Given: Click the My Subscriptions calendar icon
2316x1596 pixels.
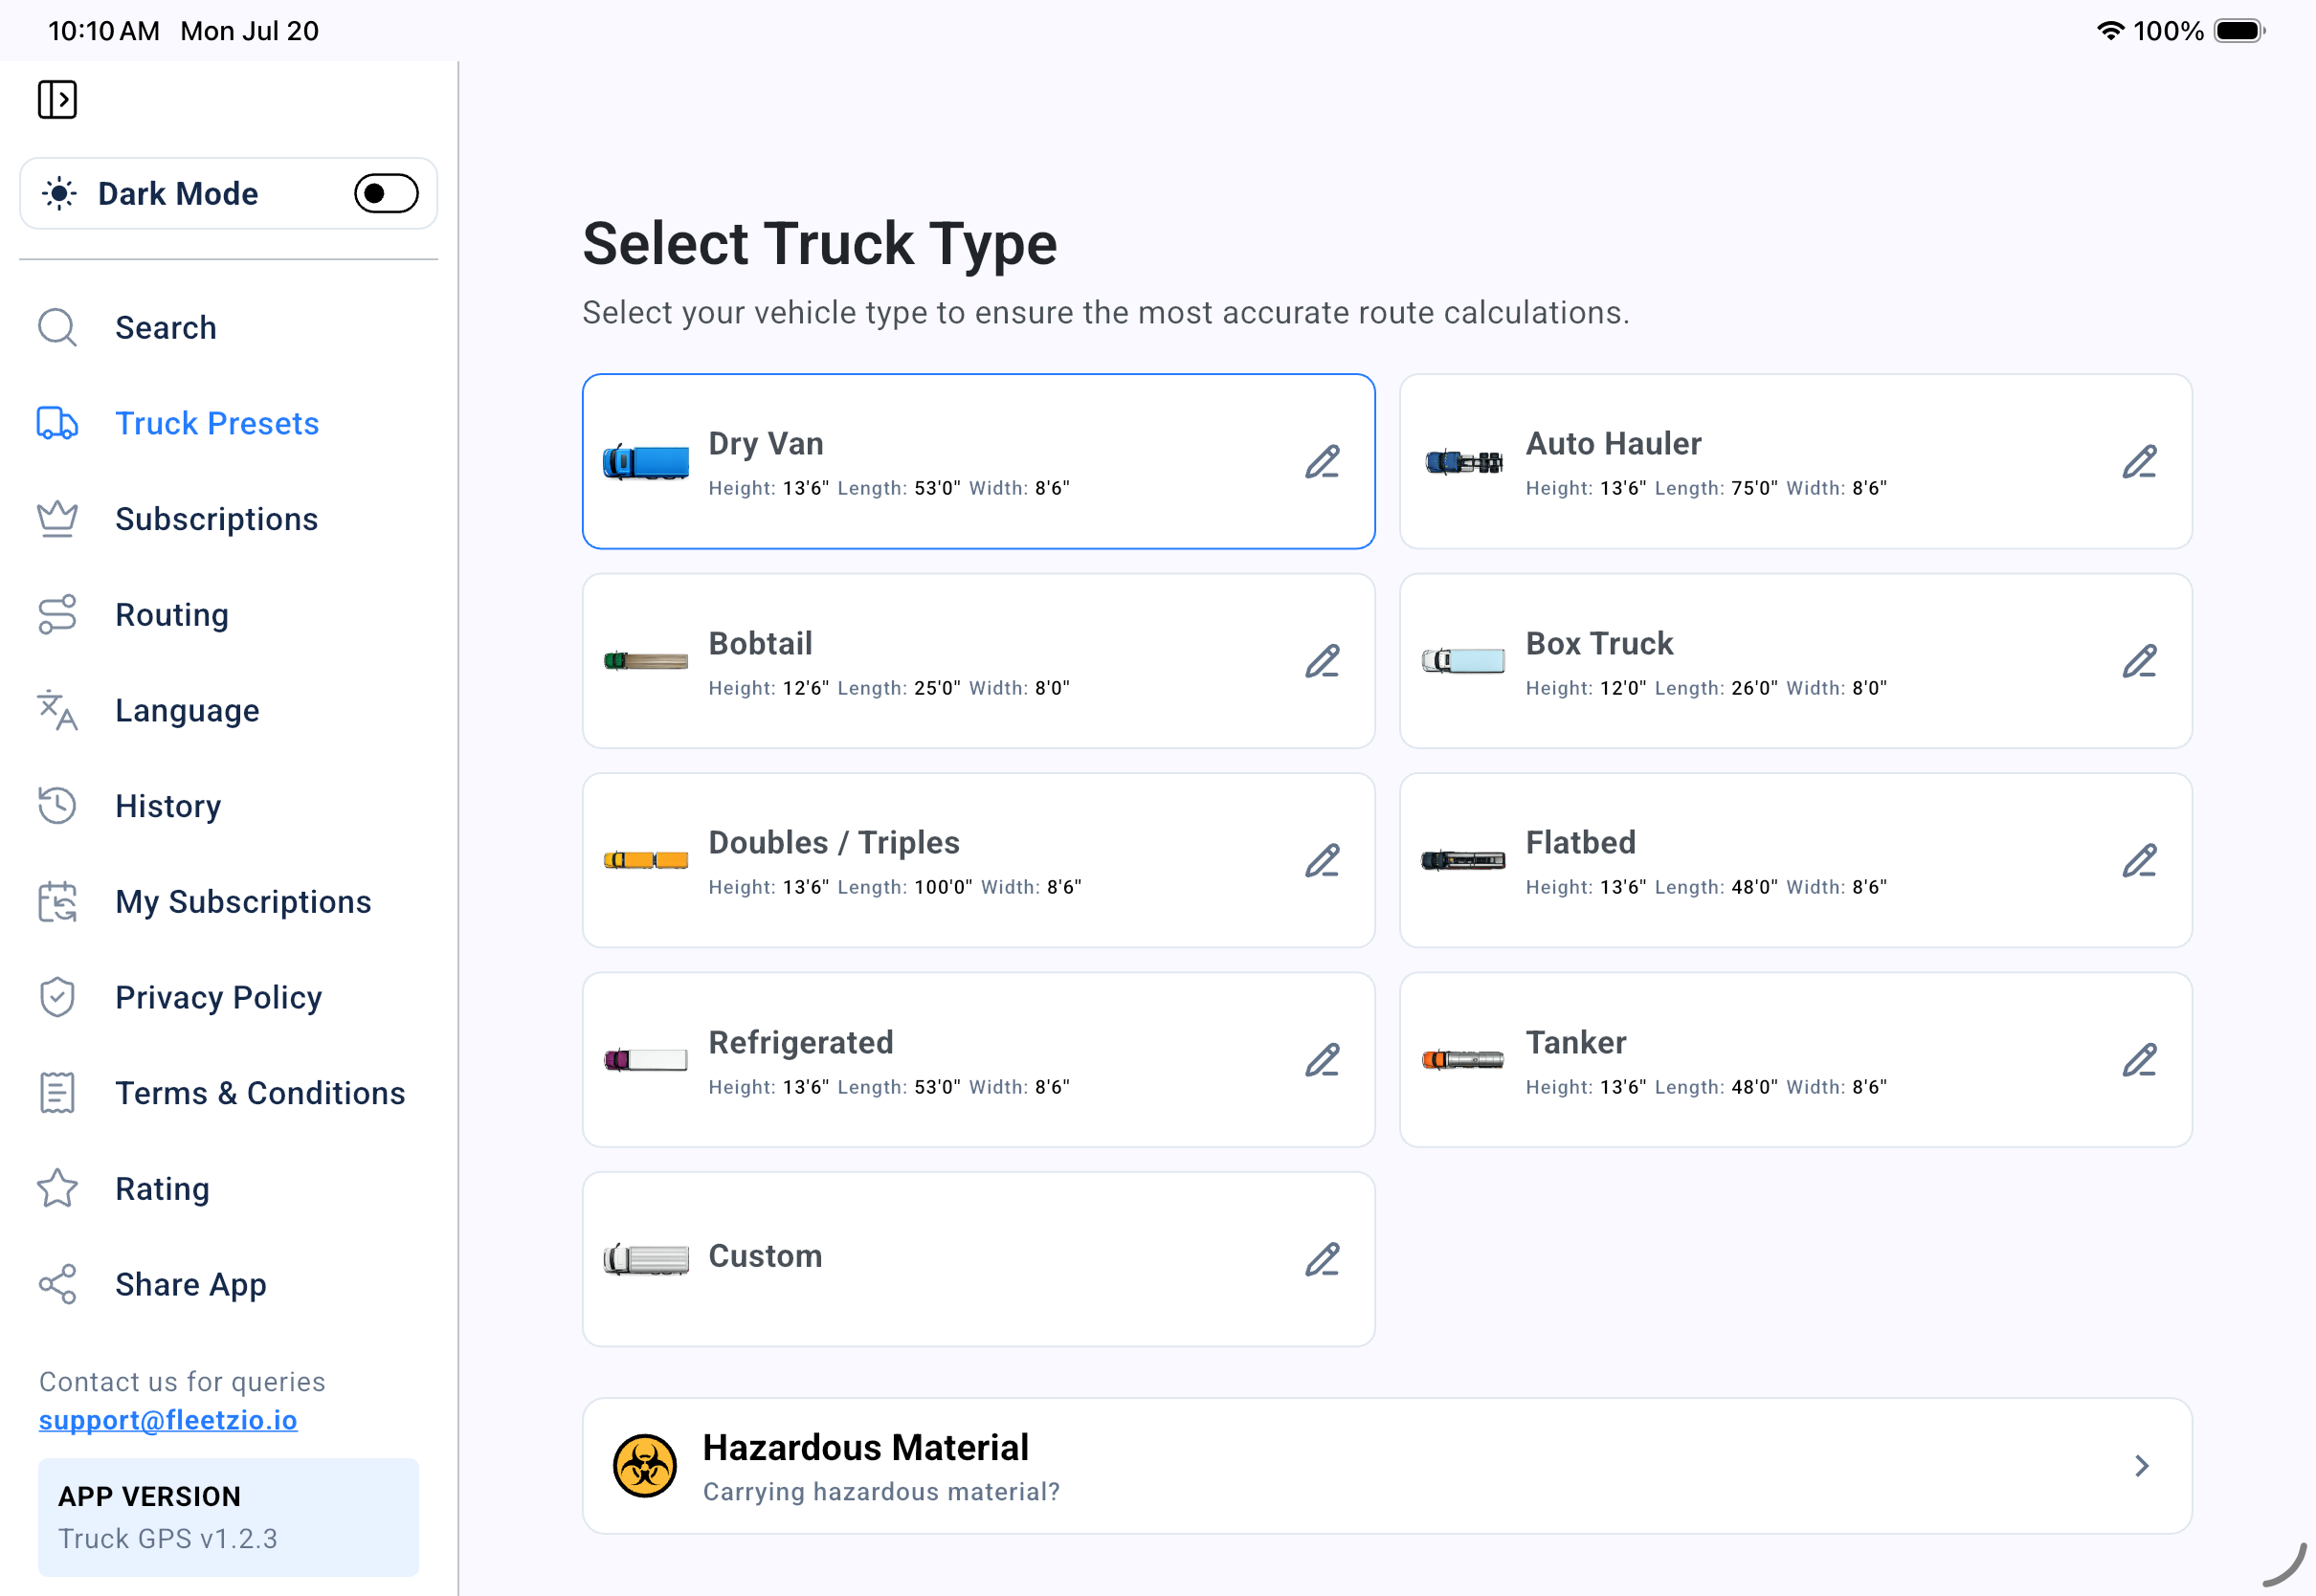Looking at the screenshot, I should (57, 901).
